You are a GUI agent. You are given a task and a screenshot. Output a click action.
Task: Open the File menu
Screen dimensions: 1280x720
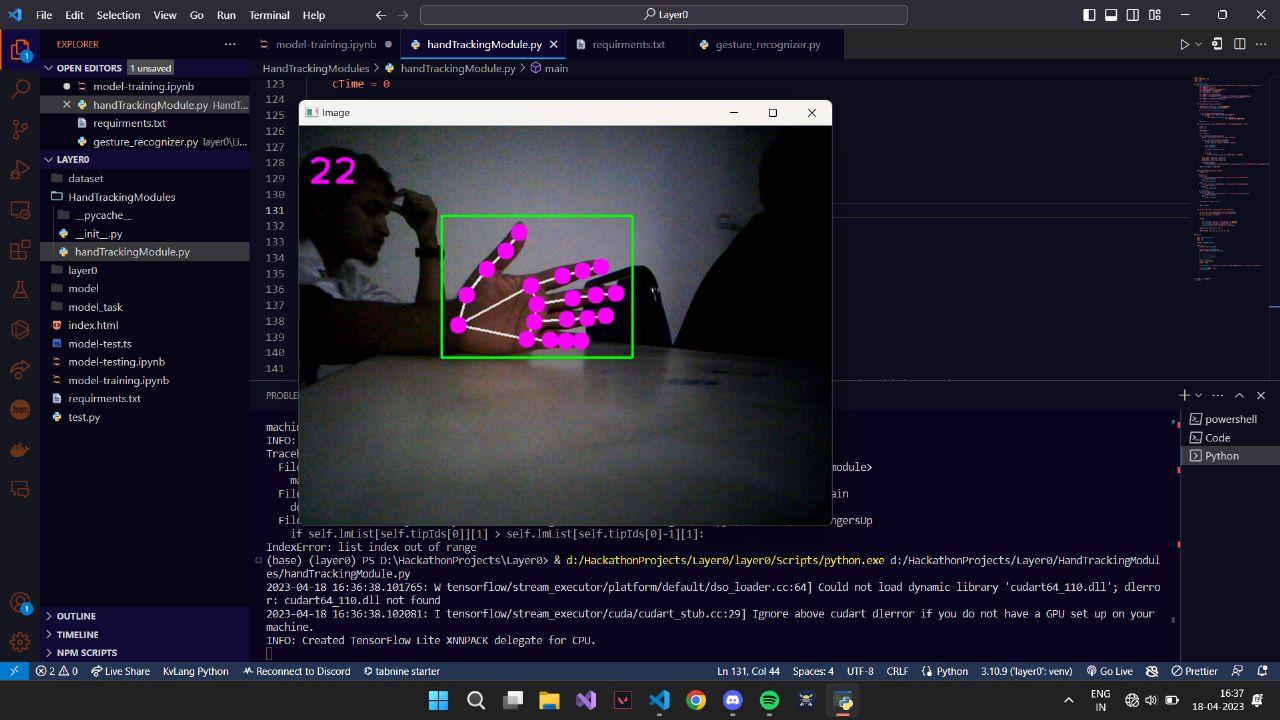point(44,15)
